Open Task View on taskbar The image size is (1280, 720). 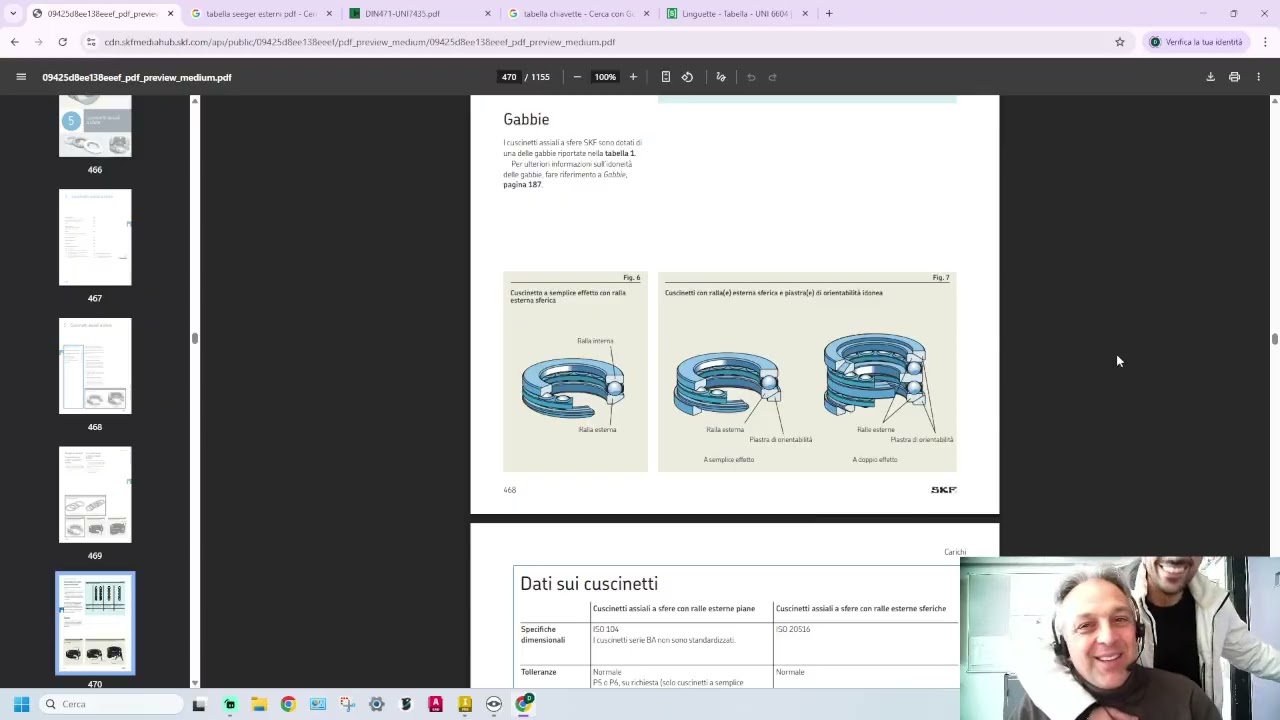[x=199, y=704]
